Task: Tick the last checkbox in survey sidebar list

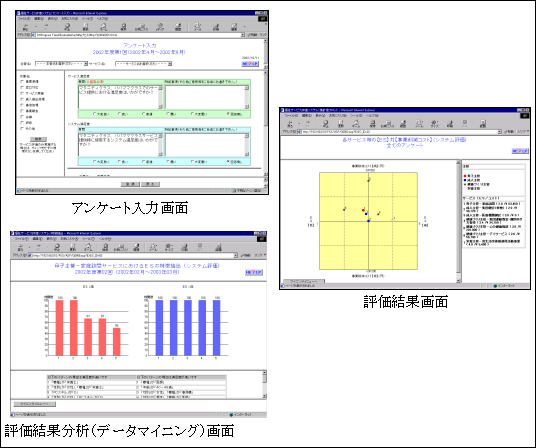Action: (x=22, y=128)
